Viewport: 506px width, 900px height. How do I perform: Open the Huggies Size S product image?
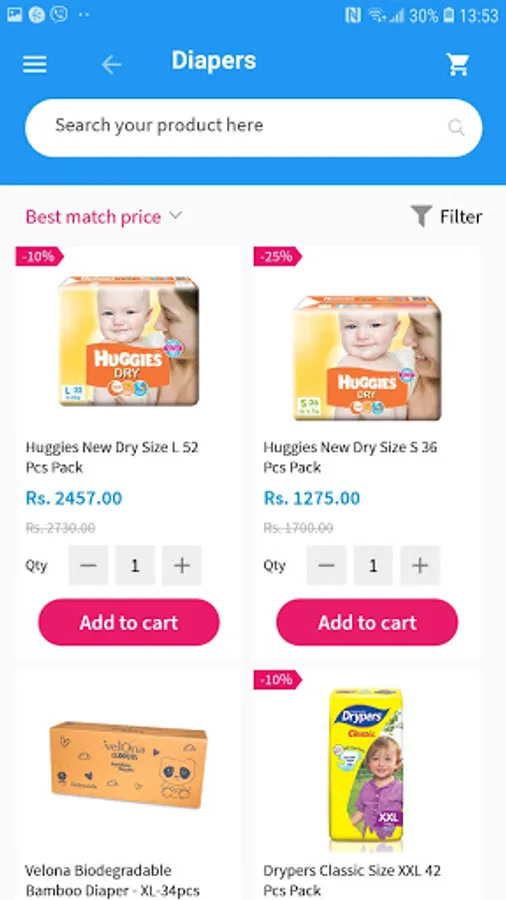click(367, 358)
